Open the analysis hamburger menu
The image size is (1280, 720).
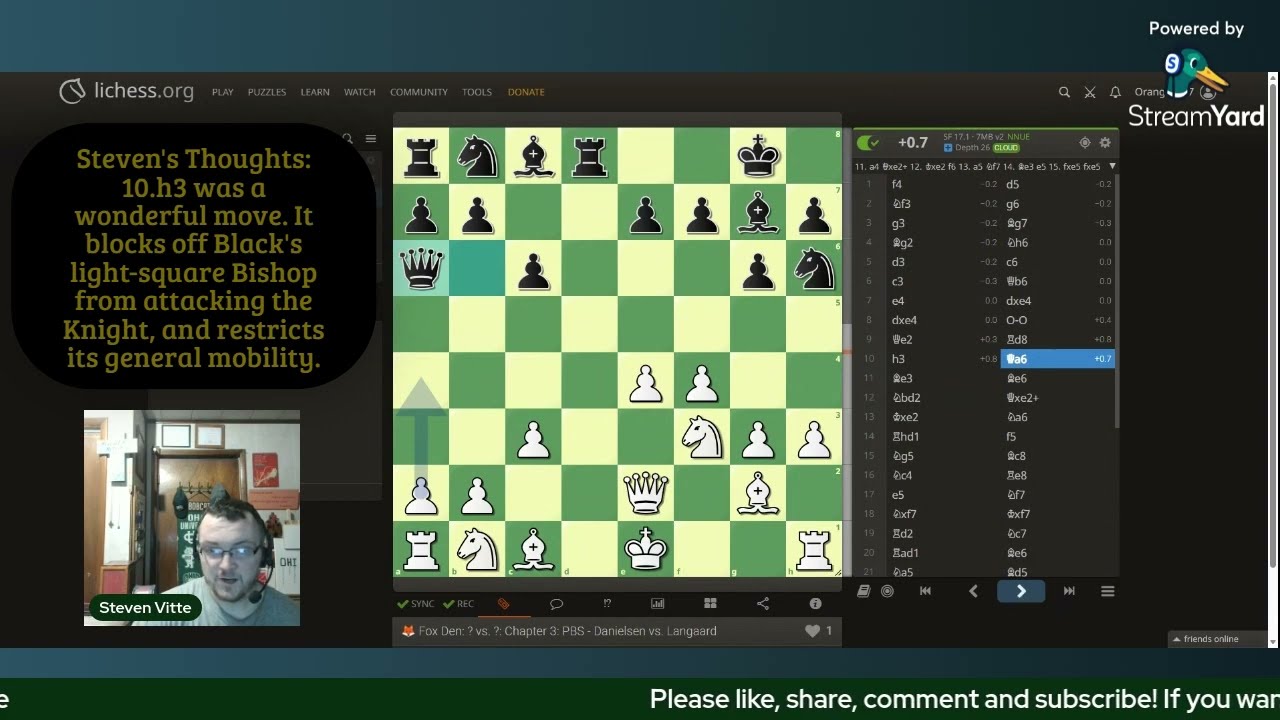click(x=1107, y=591)
